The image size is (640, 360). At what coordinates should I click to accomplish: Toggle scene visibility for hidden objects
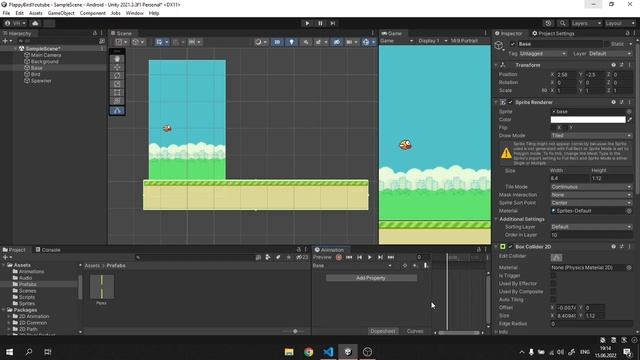click(x=336, y=42)
